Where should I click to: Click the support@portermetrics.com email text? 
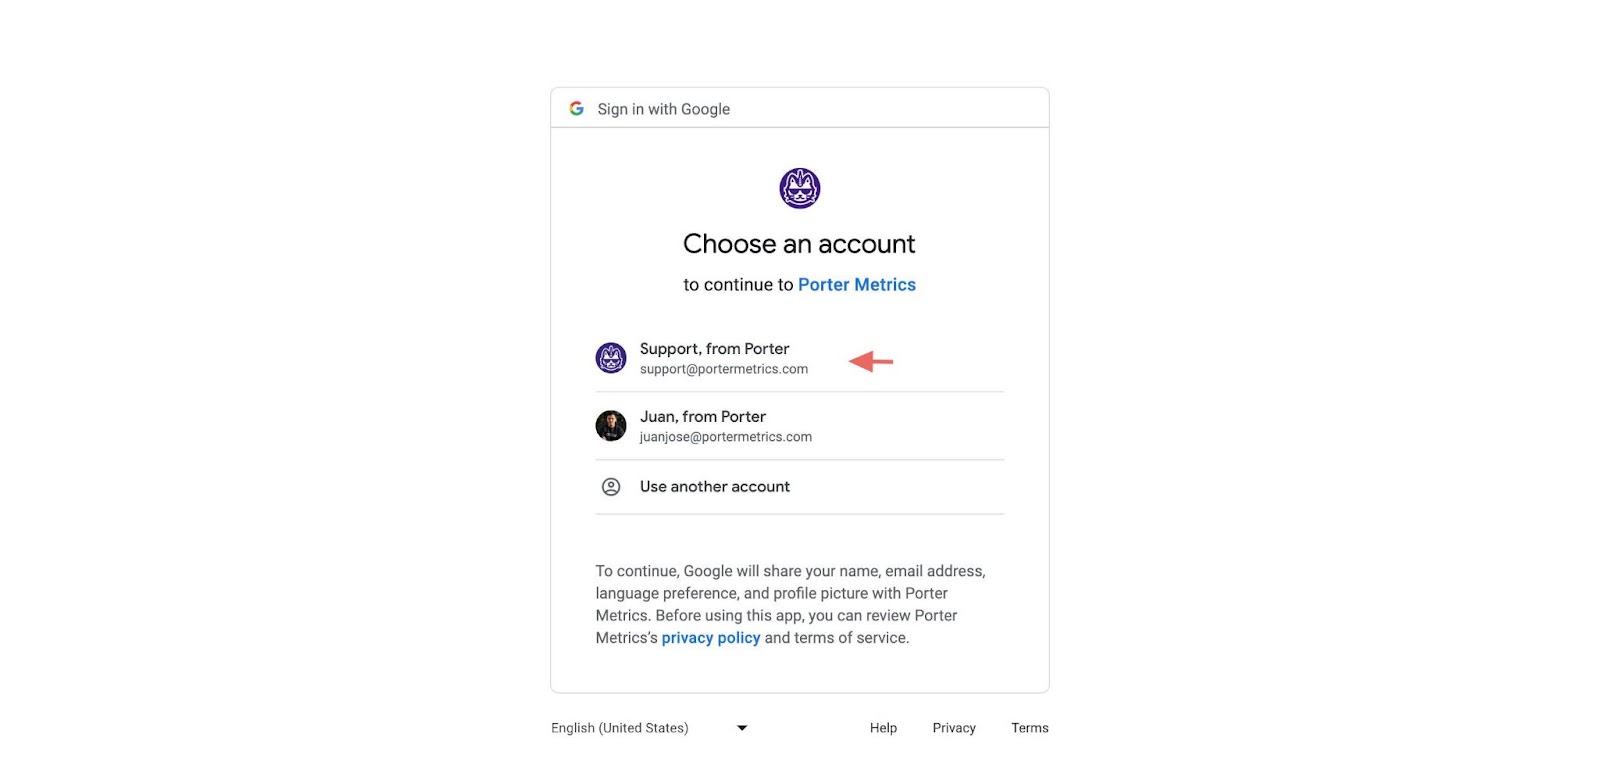pos(724,369)
